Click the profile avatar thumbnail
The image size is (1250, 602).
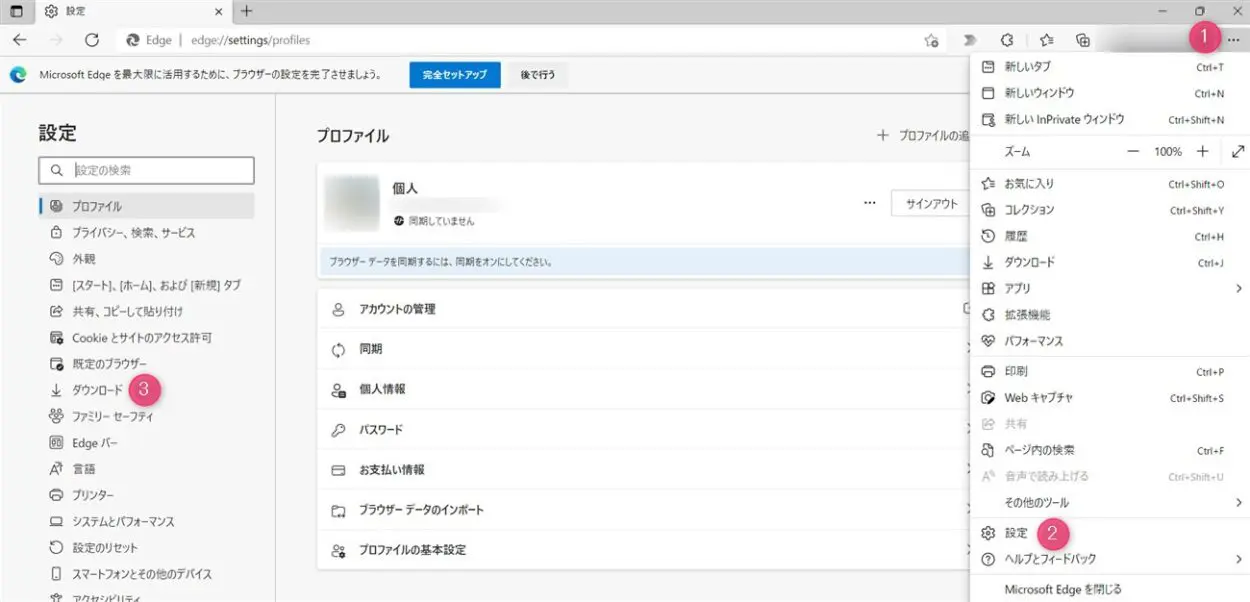coord(350,203)
